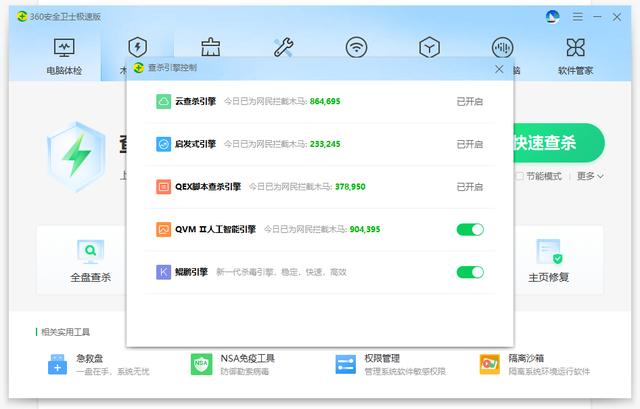Toggle the QVM II人工智能引擎 switch
This screenshot has height=409, width=640.
(470, 229)
